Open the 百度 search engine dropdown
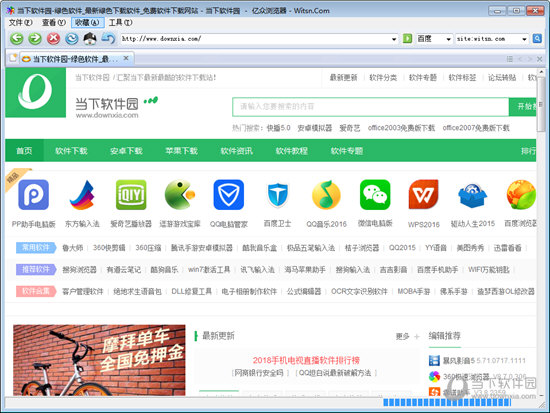This screenshot has height=413, width=550. pos(448,39)
